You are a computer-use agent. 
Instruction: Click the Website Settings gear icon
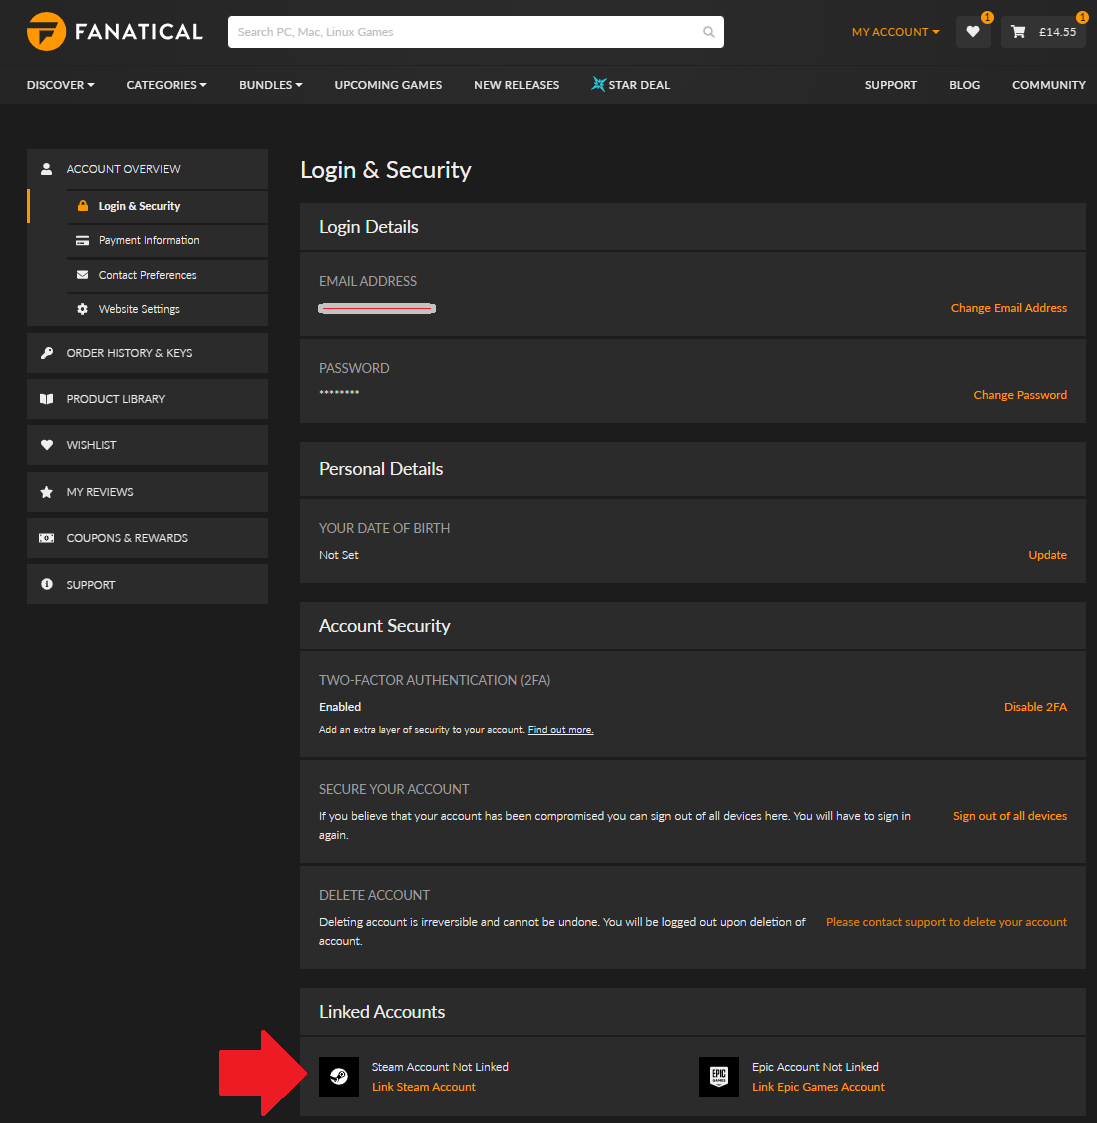coord(82,309)
